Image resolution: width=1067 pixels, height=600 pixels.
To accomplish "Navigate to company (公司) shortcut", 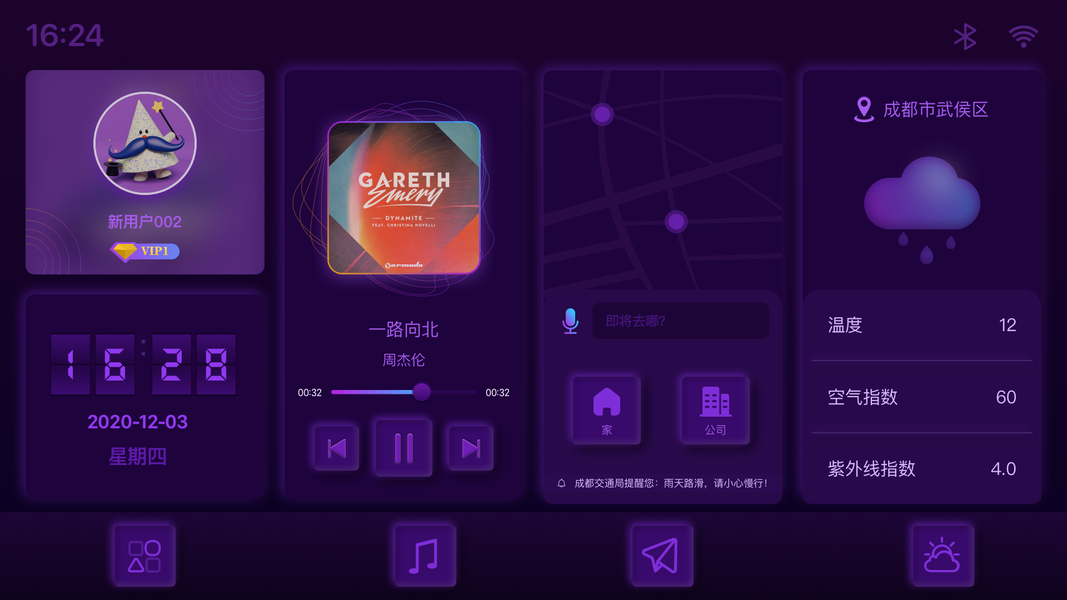I will (715, 410).
